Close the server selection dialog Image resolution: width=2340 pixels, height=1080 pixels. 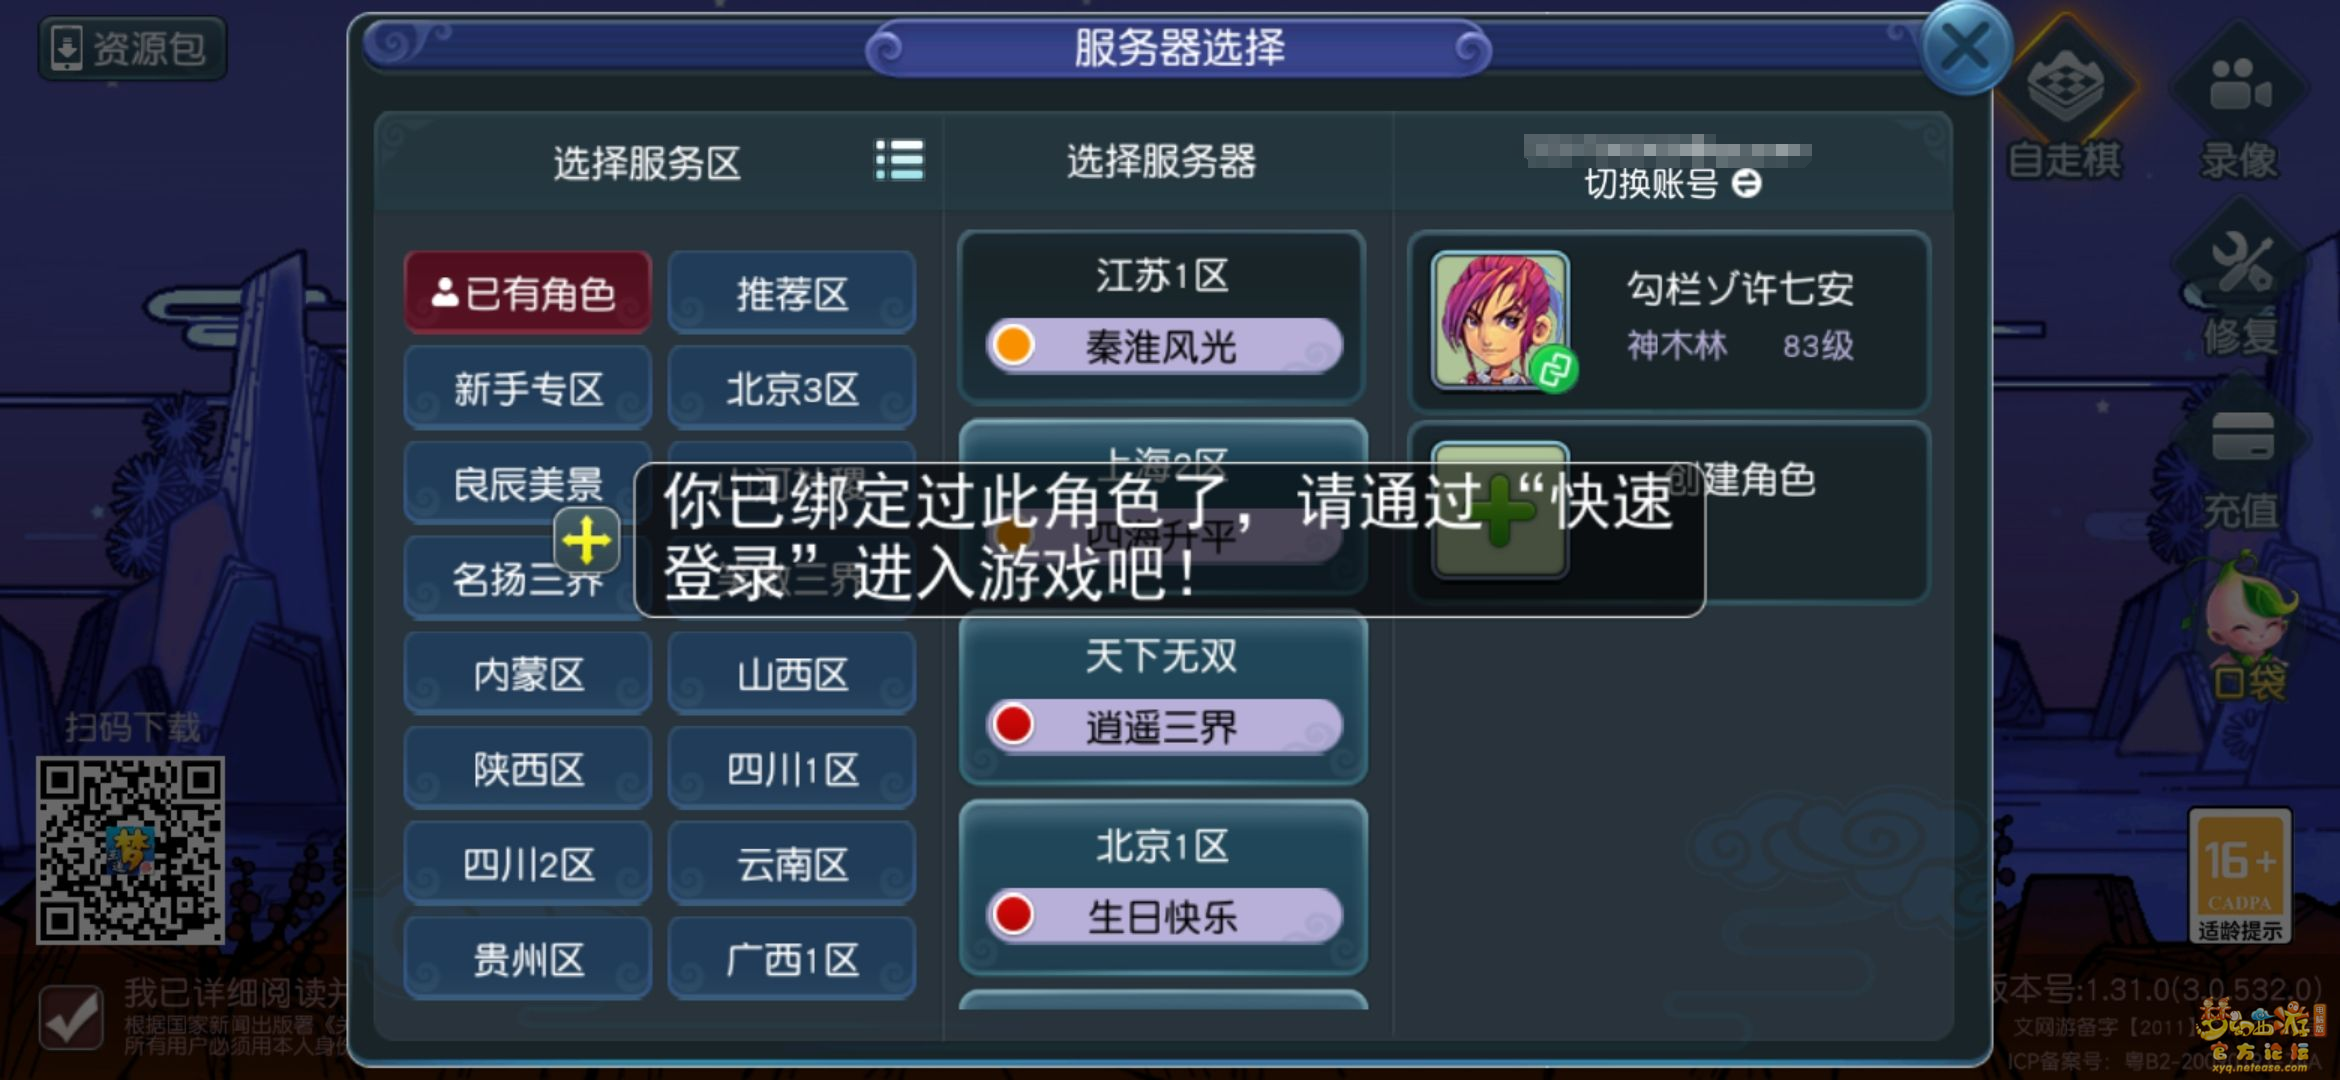(x=1964, y=47)
